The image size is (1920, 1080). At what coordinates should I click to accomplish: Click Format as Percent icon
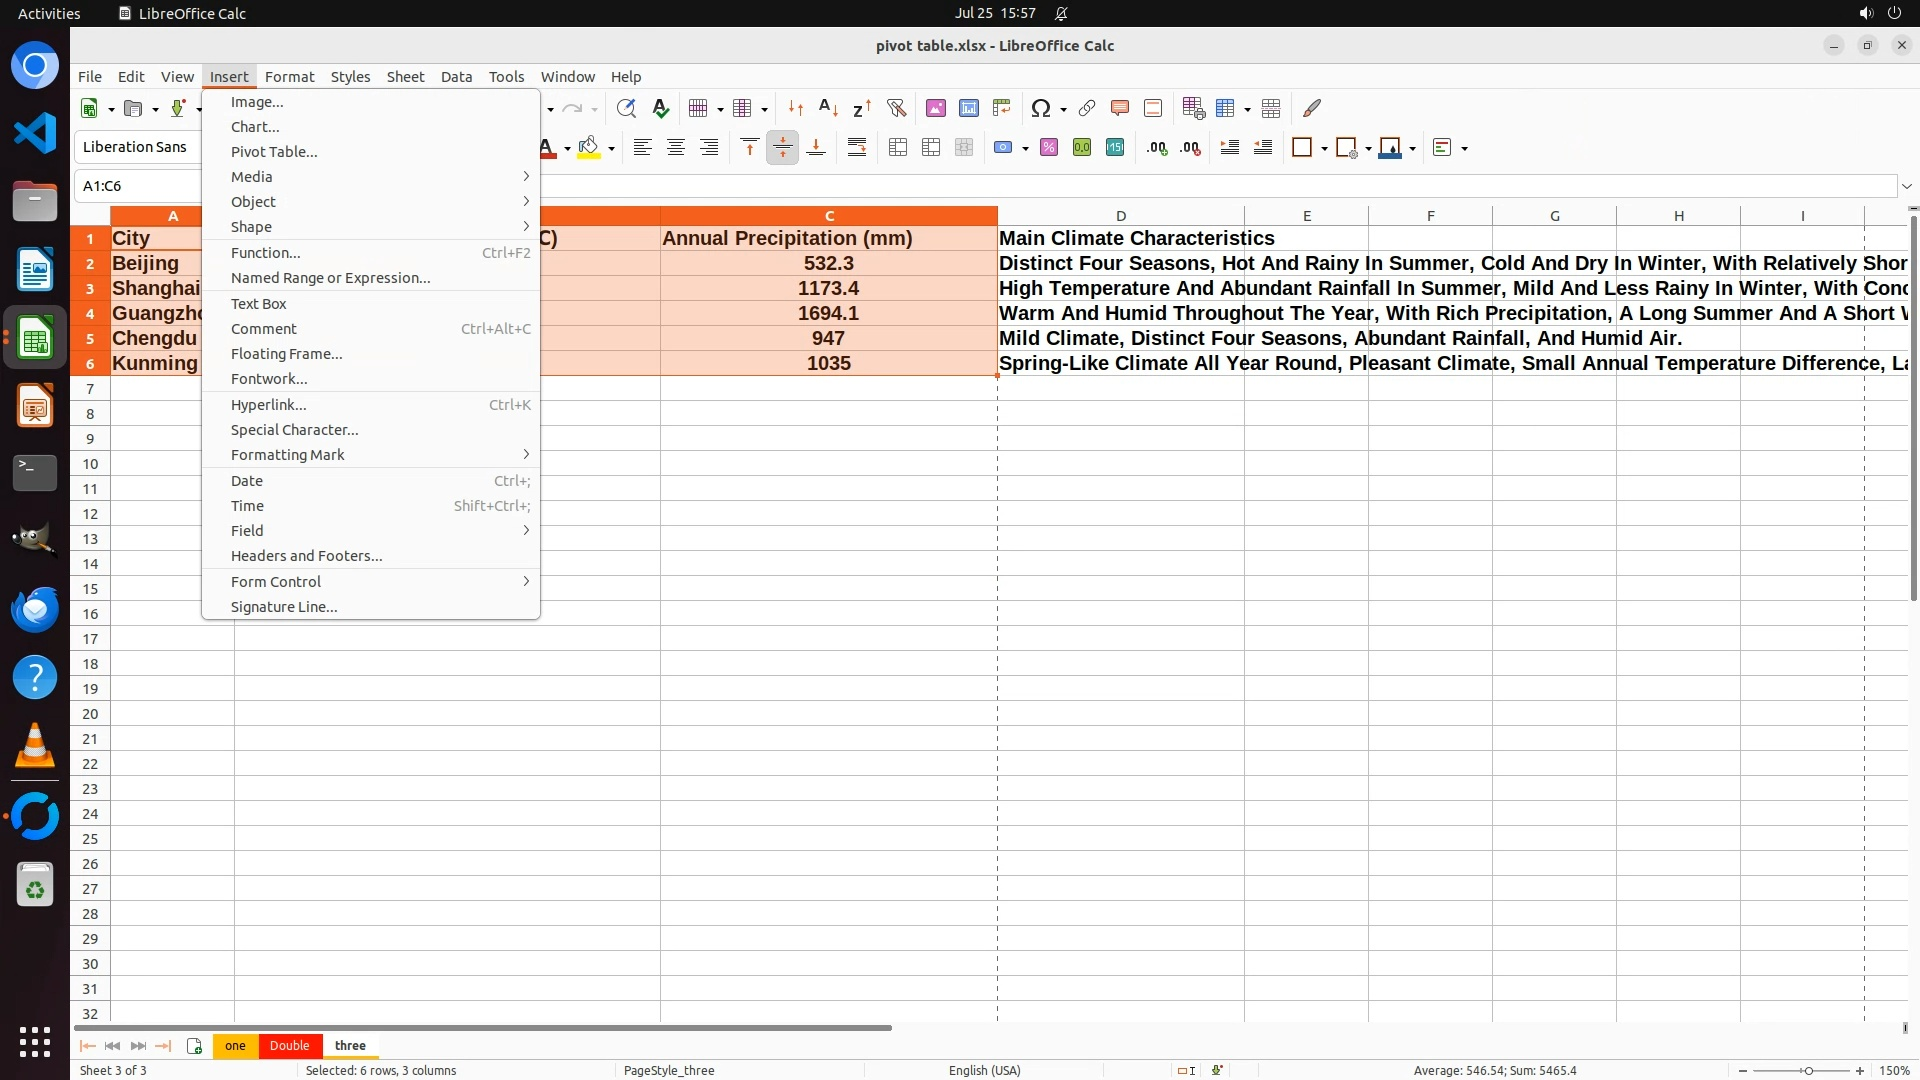1048,148
